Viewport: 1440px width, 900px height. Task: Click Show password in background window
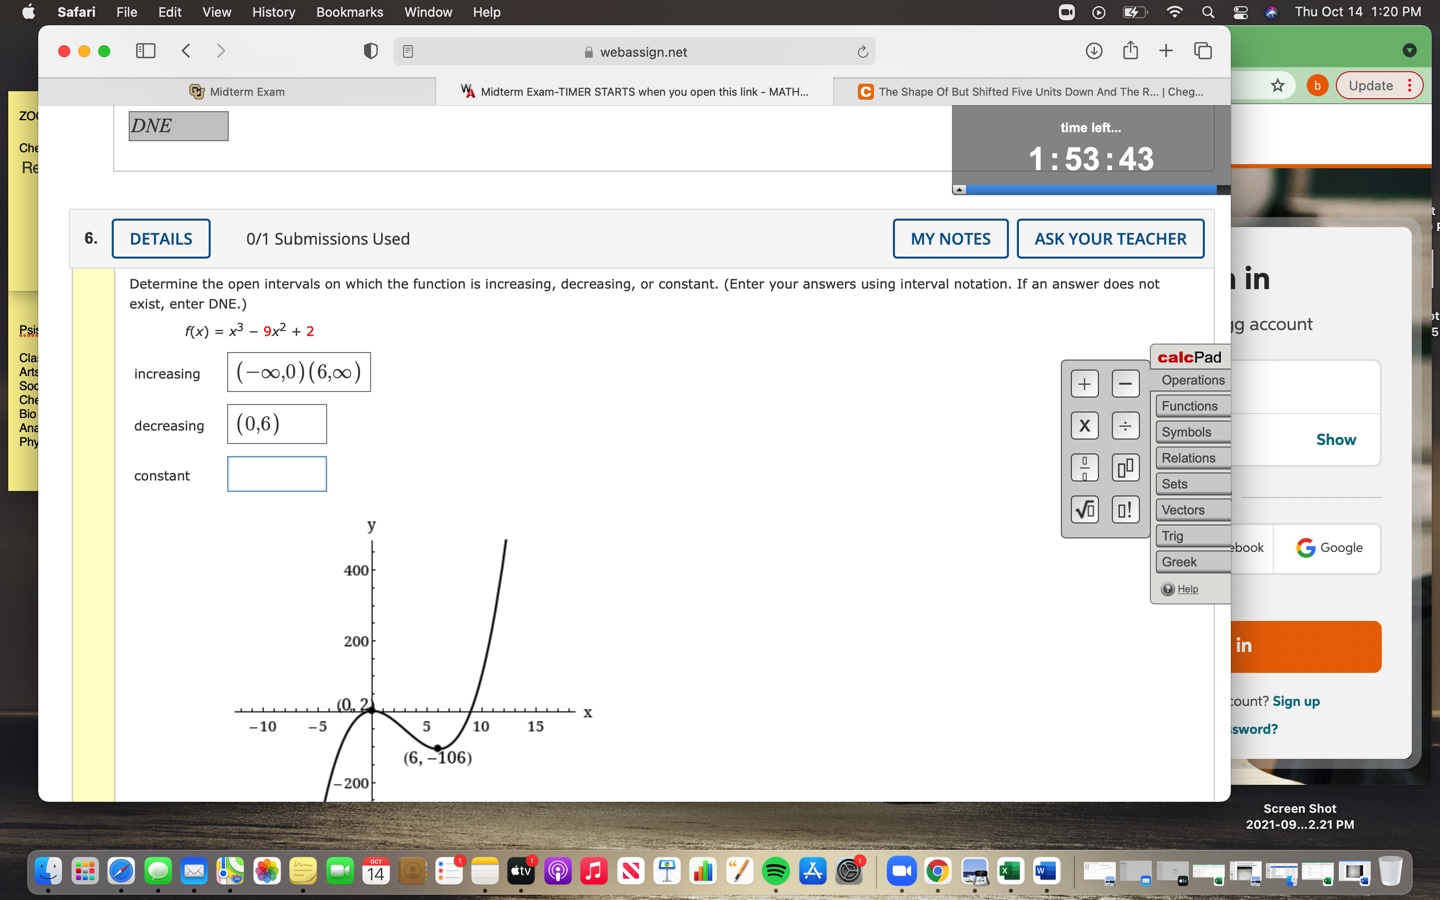(1336, 440)
